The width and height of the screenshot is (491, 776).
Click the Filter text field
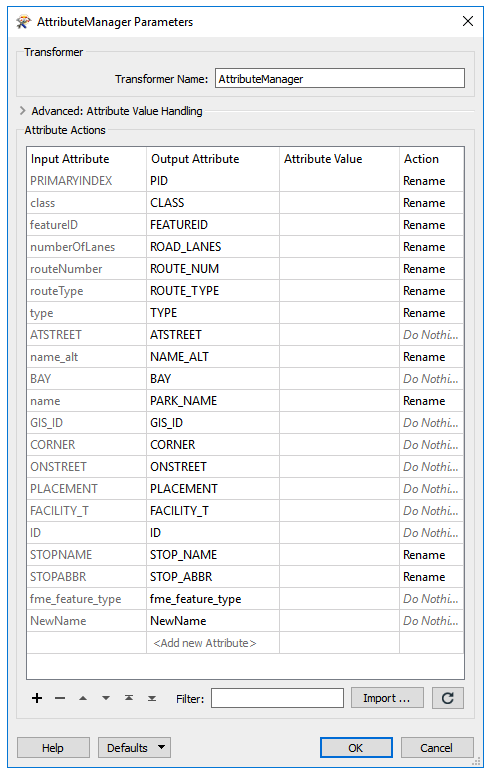(277, 698)
